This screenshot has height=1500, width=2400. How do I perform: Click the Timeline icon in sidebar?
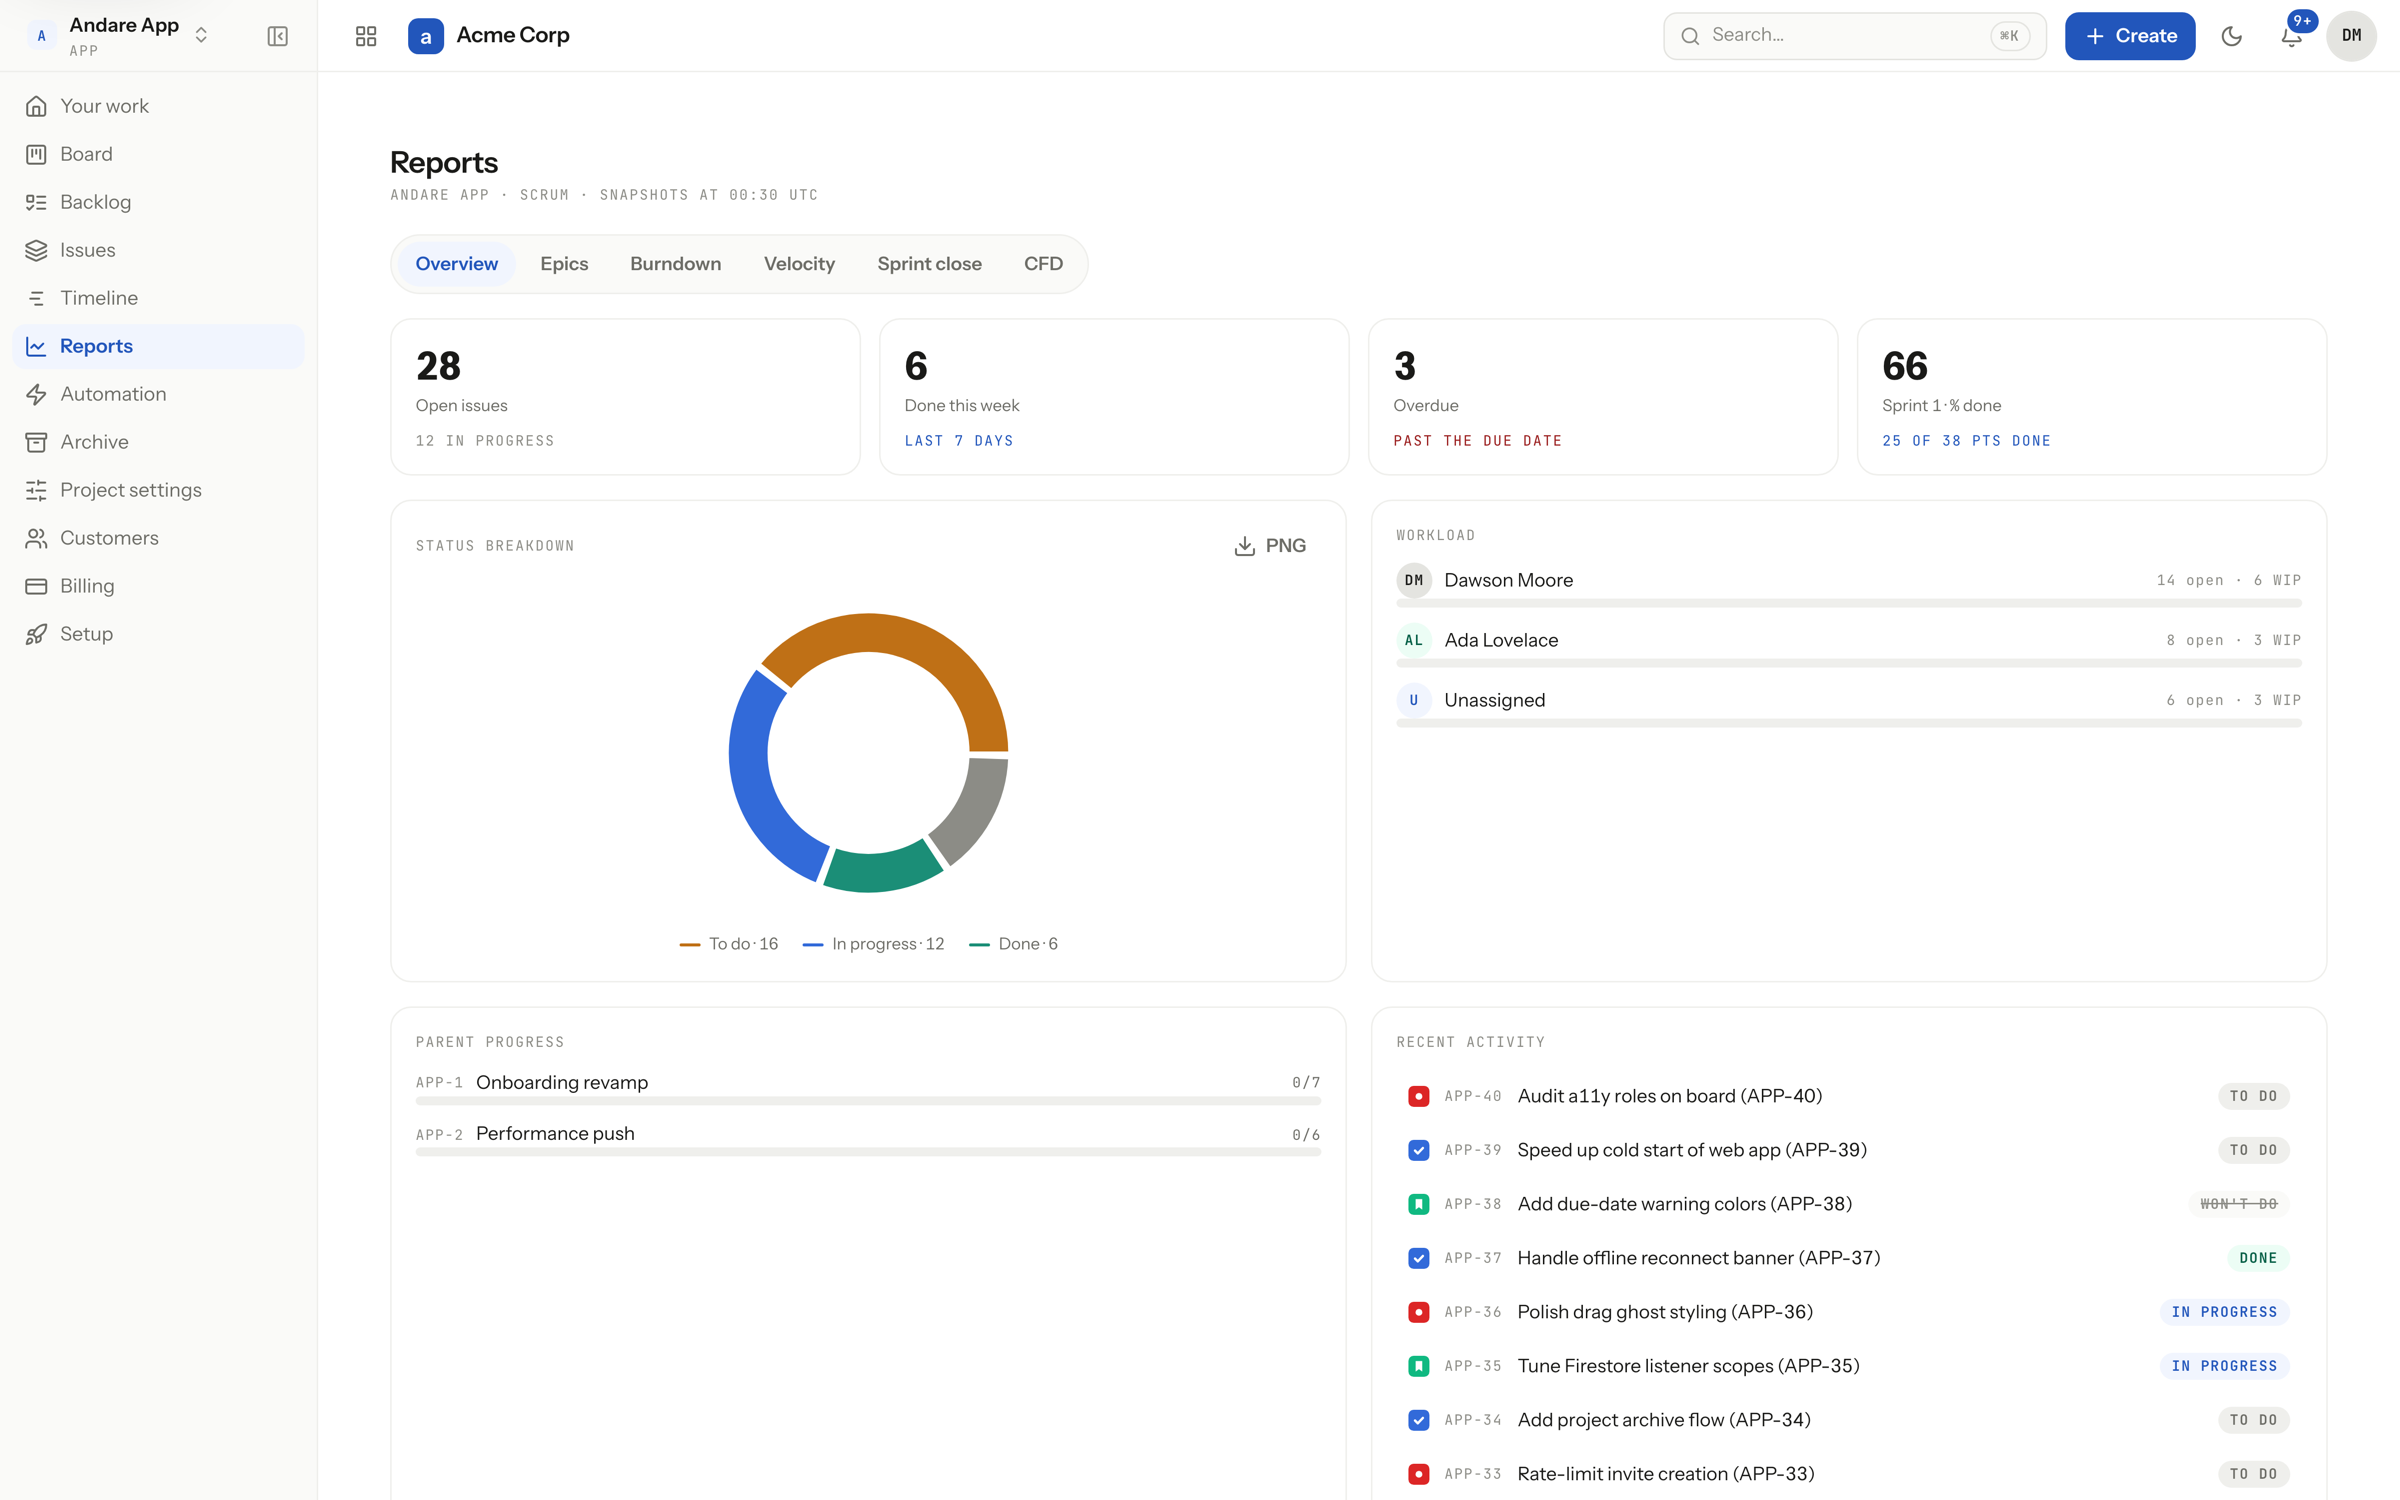(x=36, y=298)
